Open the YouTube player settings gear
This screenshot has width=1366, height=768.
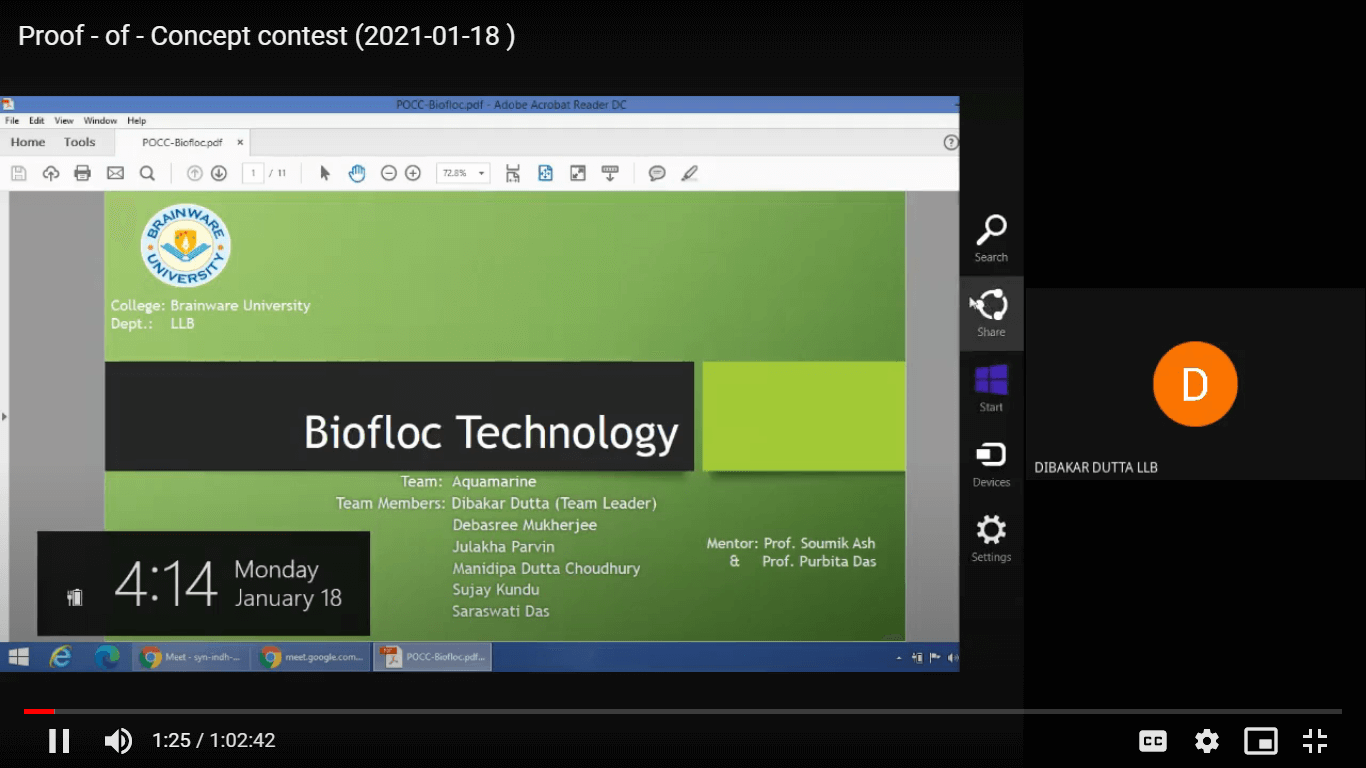tap(1207, 741)
